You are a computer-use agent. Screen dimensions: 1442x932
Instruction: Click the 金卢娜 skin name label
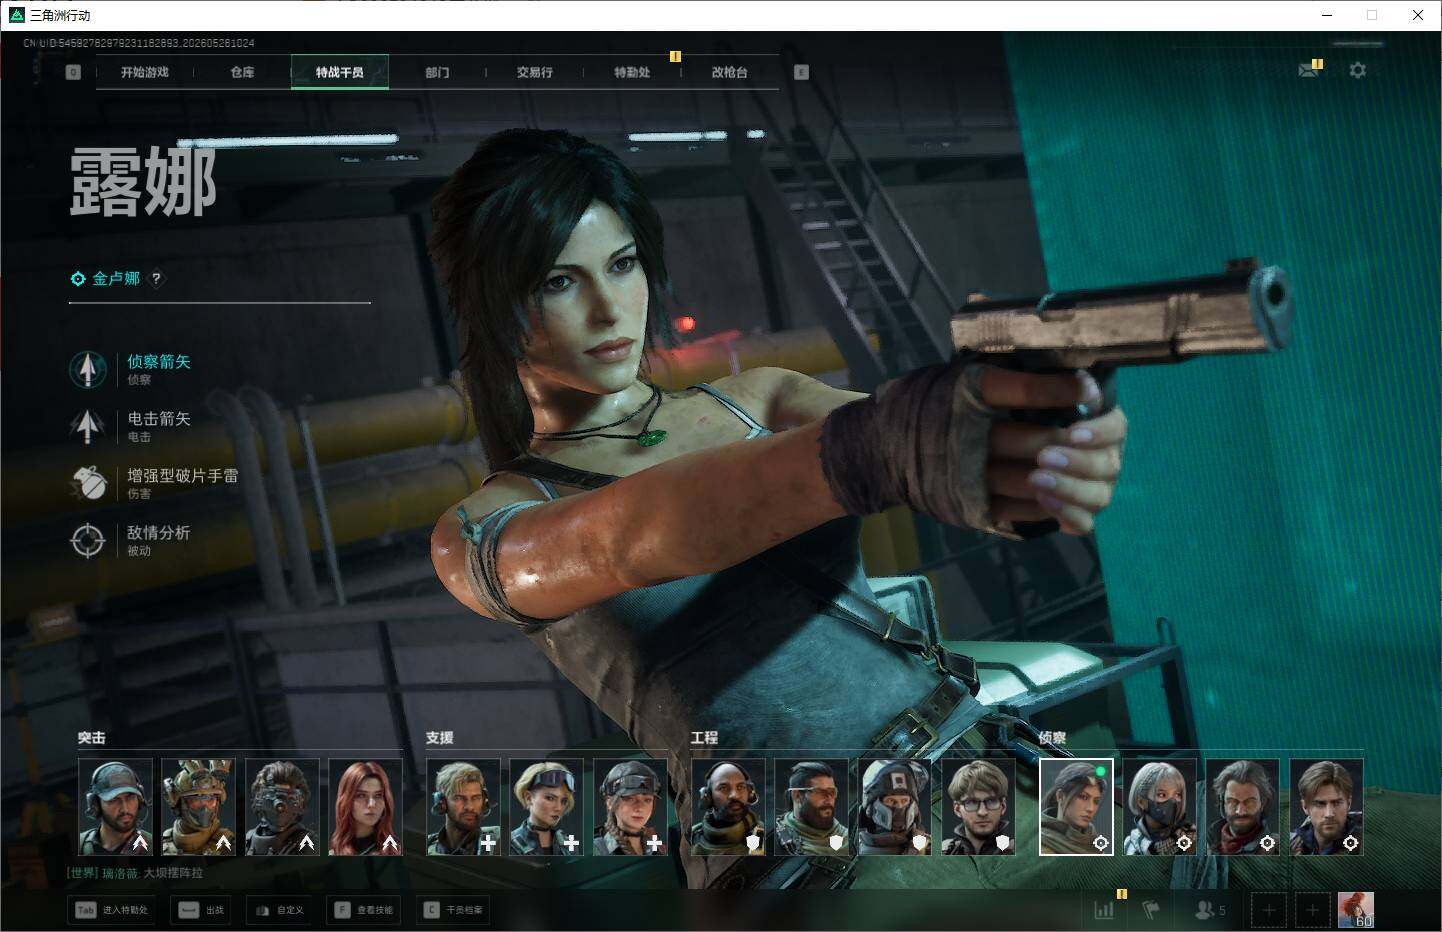pyautogui.click(x=116, y=279)
